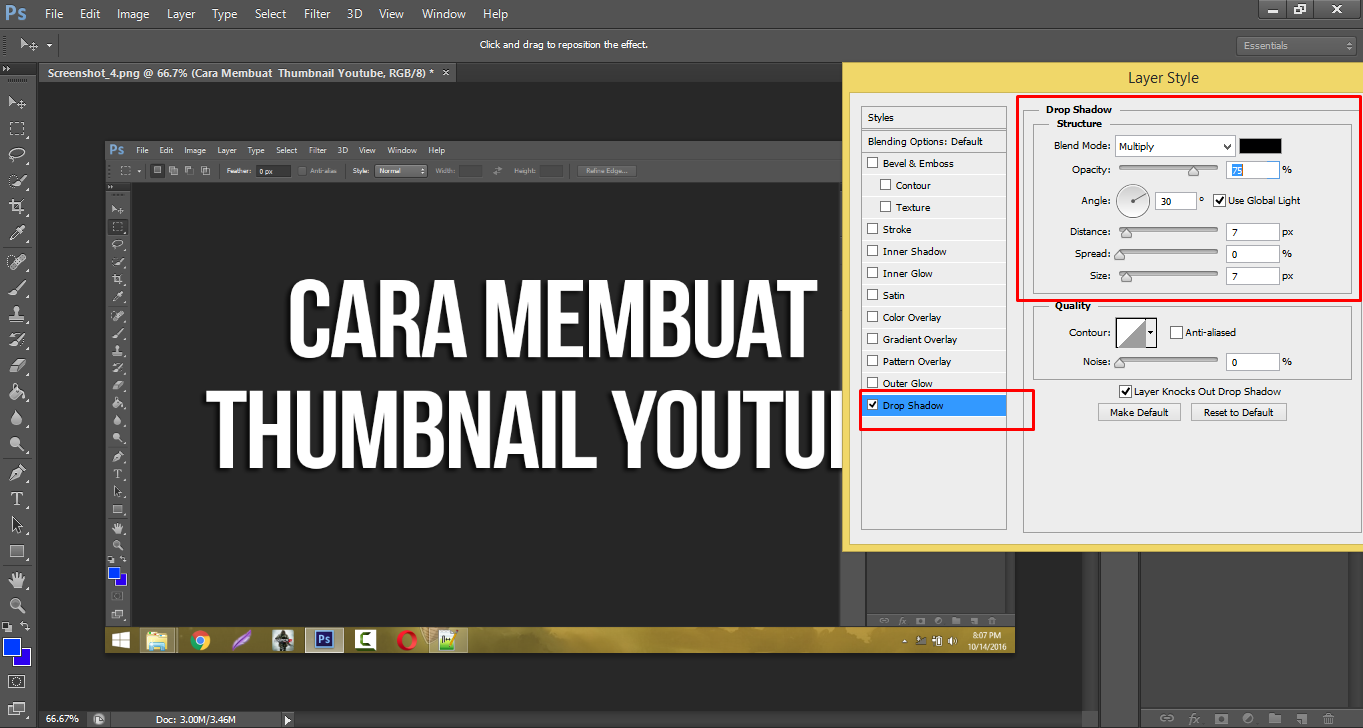Open Photoshop from the Windows taskbar
The width and height of the screenshot is (1363, 728).
pos(323,640)
